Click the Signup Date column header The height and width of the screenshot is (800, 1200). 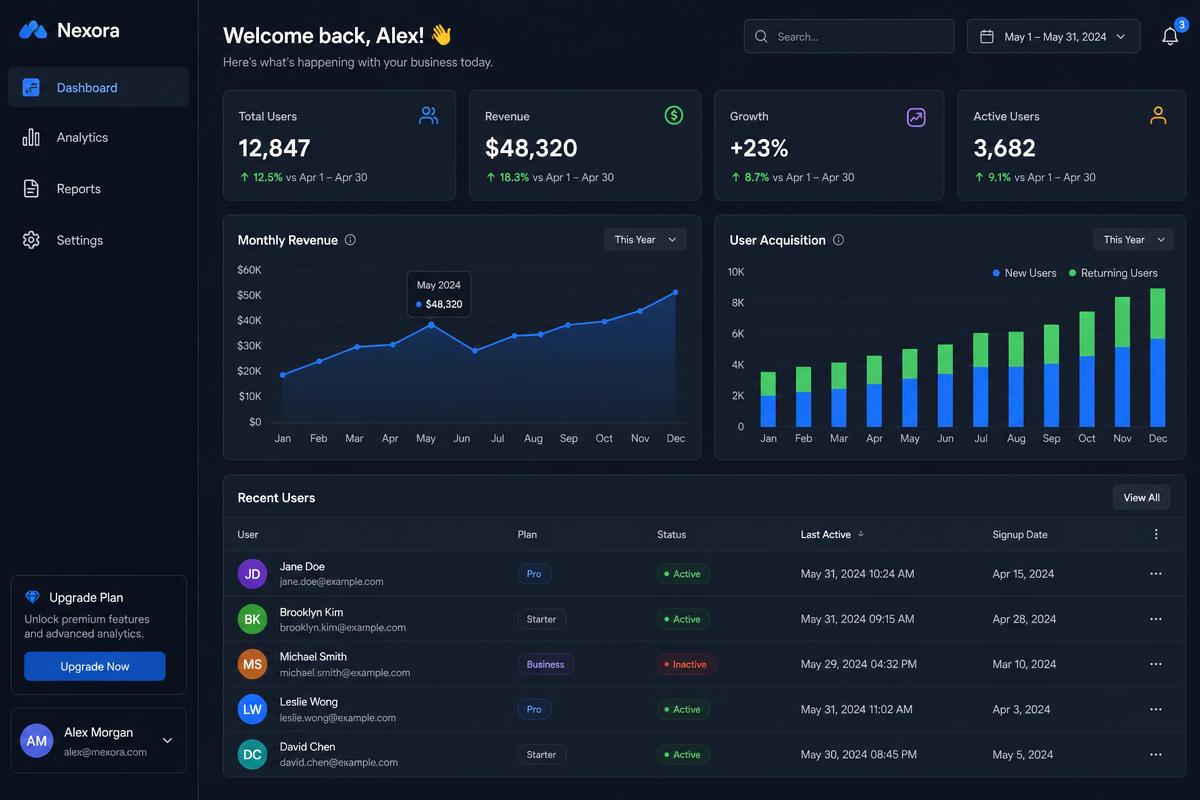pyautogui.click(x=1020, y=534)
